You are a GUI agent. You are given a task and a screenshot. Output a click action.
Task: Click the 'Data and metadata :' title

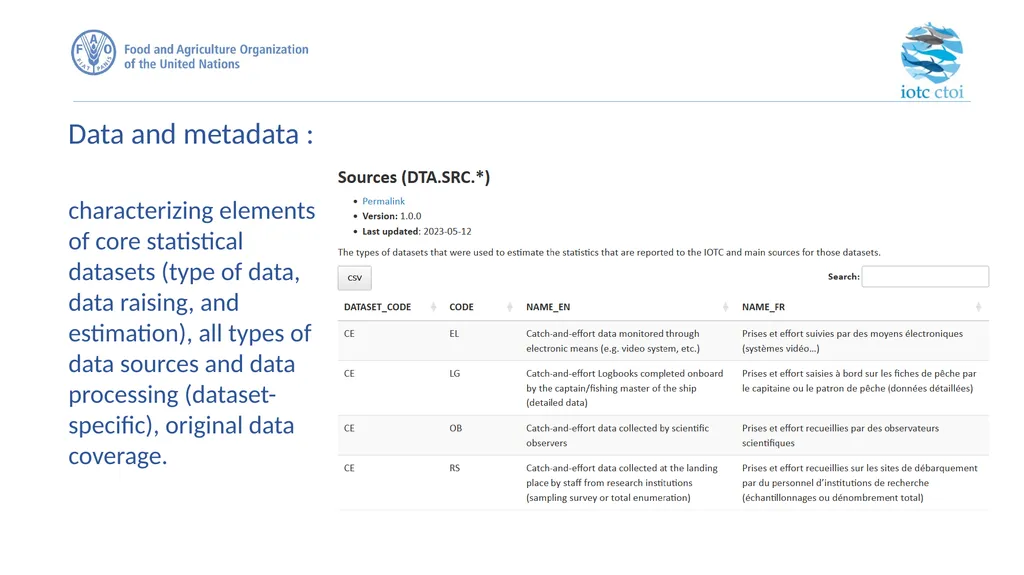(191, 135)
